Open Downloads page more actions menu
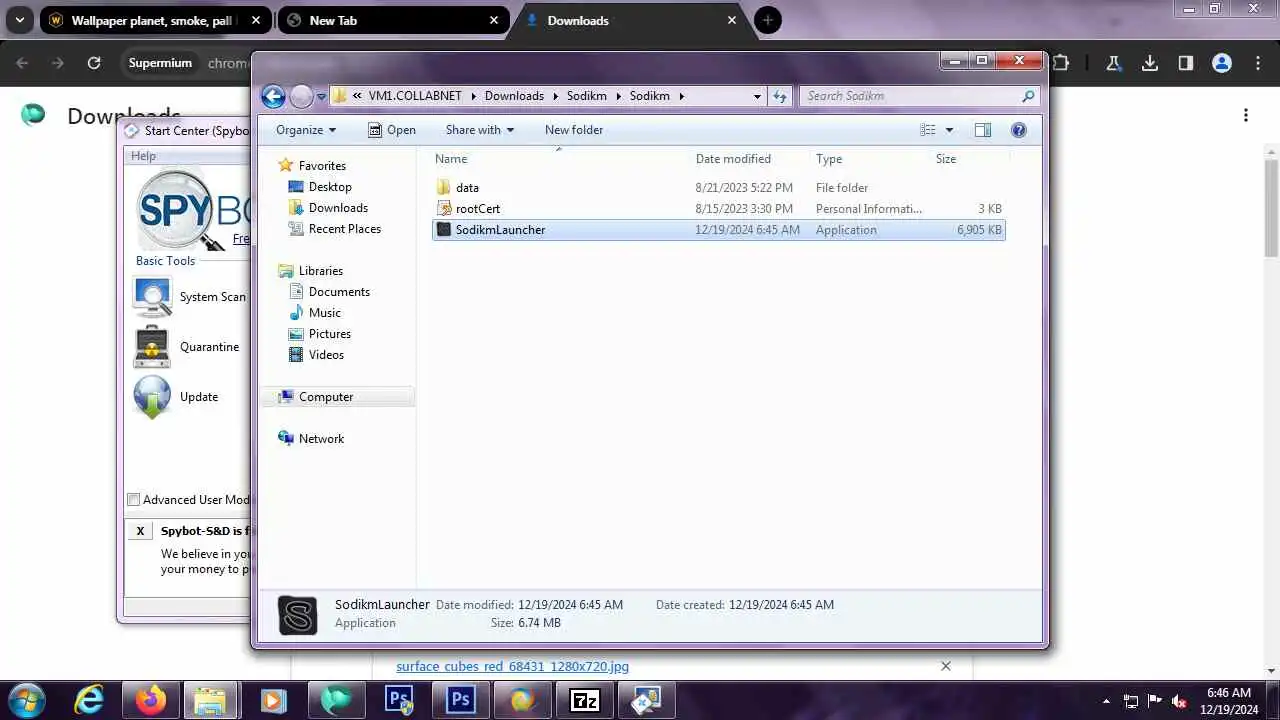Viewport: 1280px width, 720px height. 1246,115
